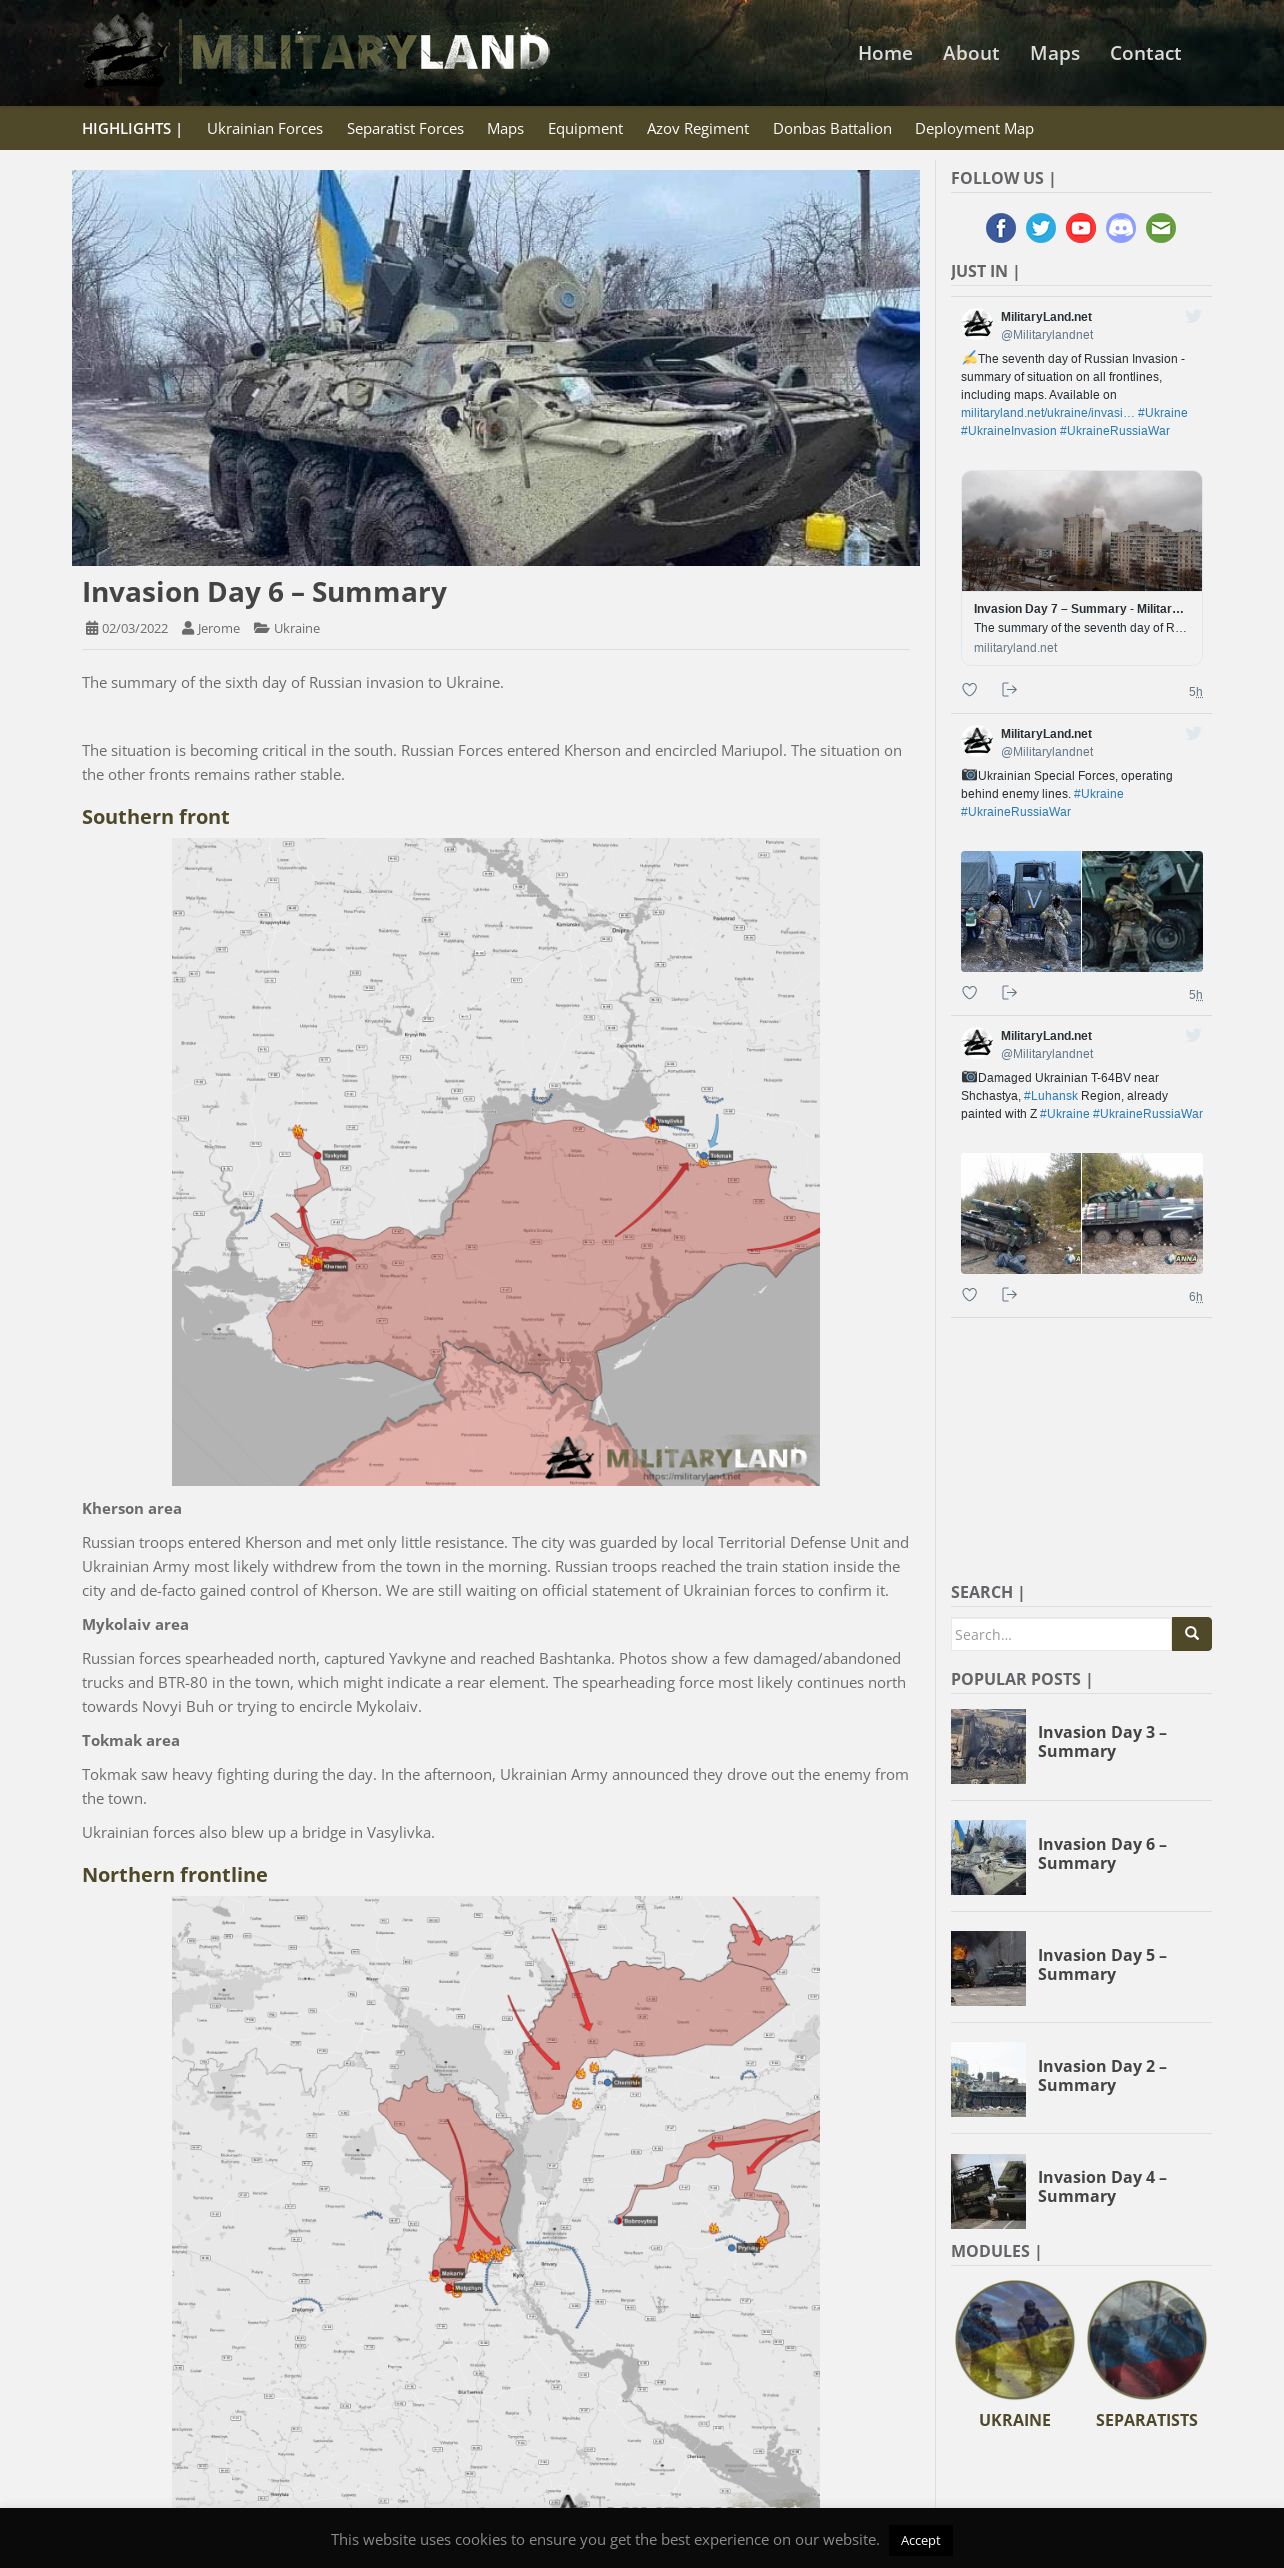Select Maps in the highlights bar

(x=505, y=129)
